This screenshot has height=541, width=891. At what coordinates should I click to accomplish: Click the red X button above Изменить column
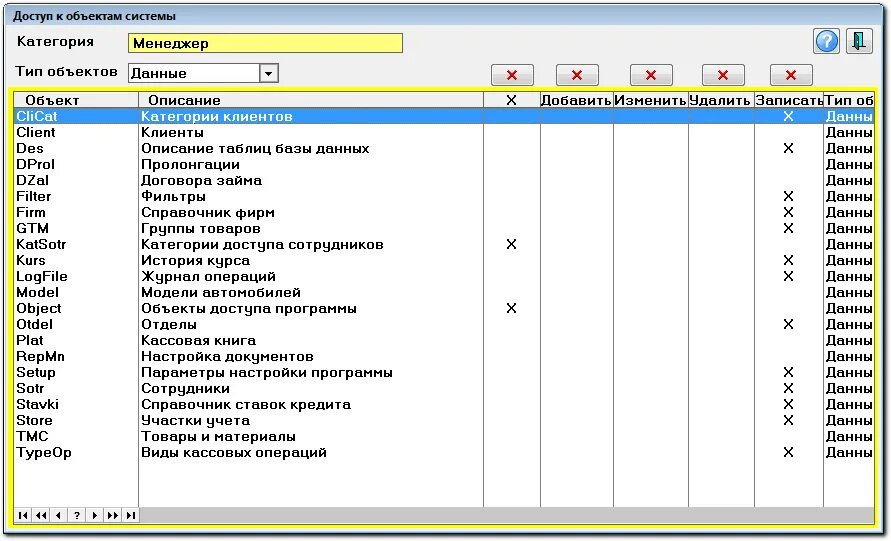tap(651, 75)
